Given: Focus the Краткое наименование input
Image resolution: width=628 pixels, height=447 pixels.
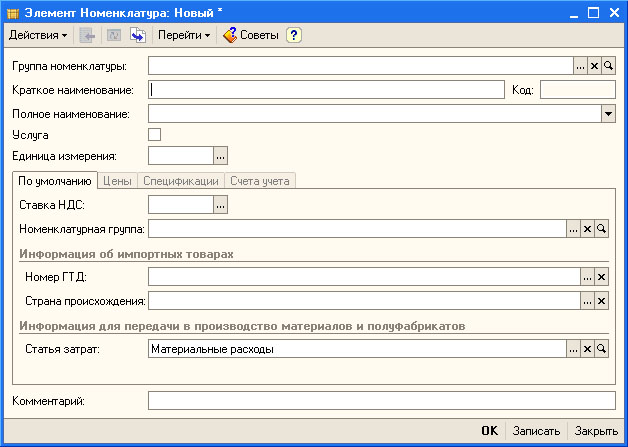Looking at the screenshot, I should pos(326,90).
